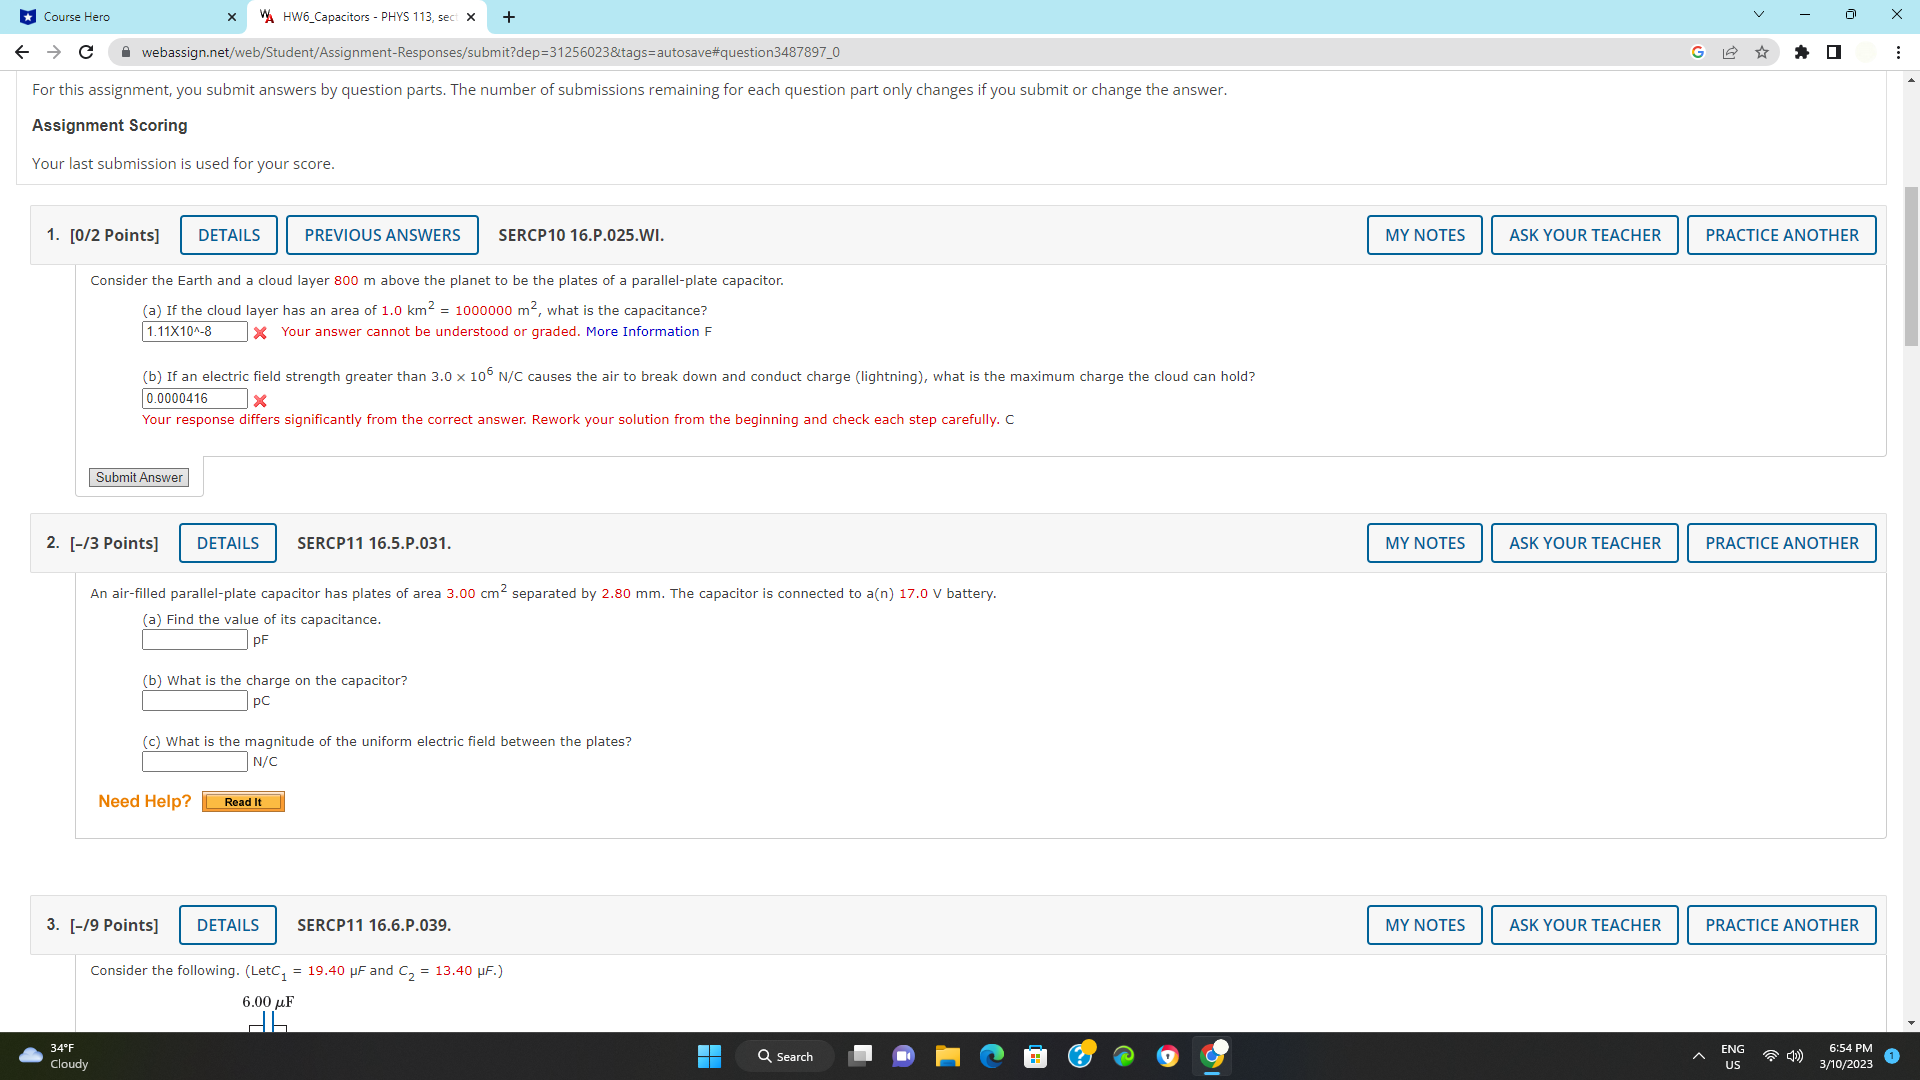Open File Explorer from the taskbar
The height and width of the screenshot is (1080, 1920).
(x=947, y=1056)
